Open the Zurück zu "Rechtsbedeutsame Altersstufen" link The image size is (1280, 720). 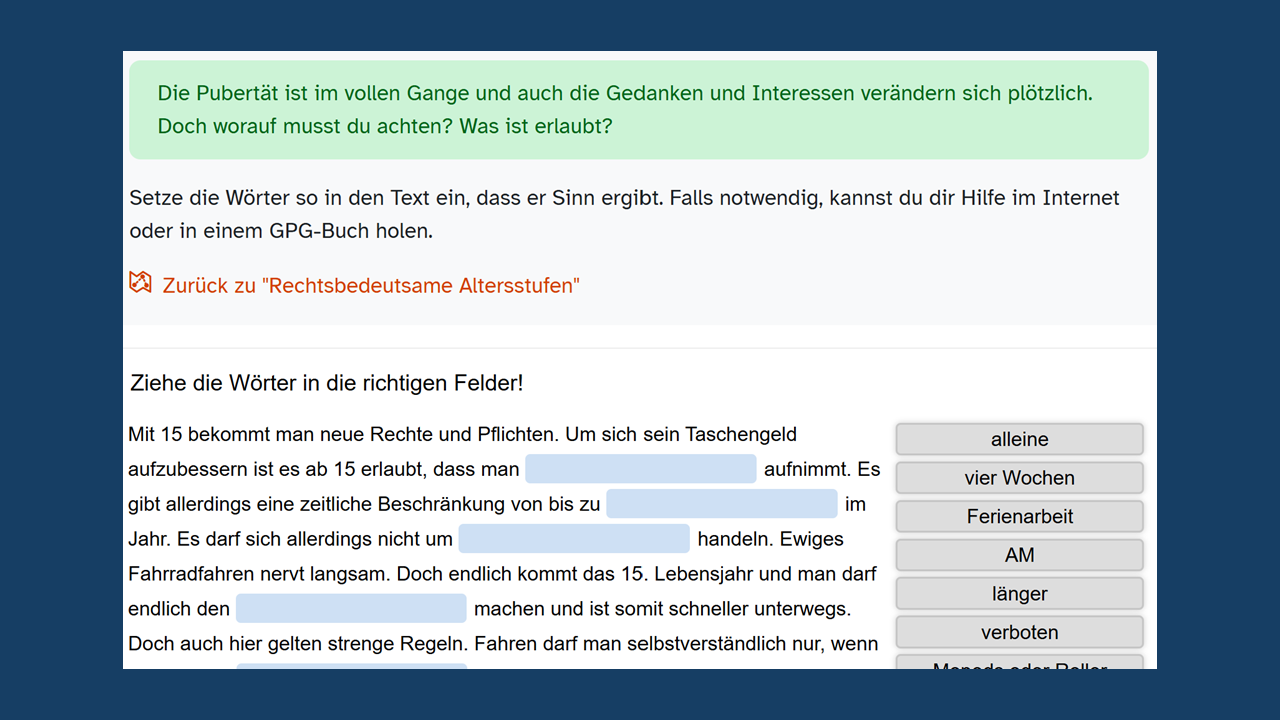pyautogui.click(x=371, y=286)
